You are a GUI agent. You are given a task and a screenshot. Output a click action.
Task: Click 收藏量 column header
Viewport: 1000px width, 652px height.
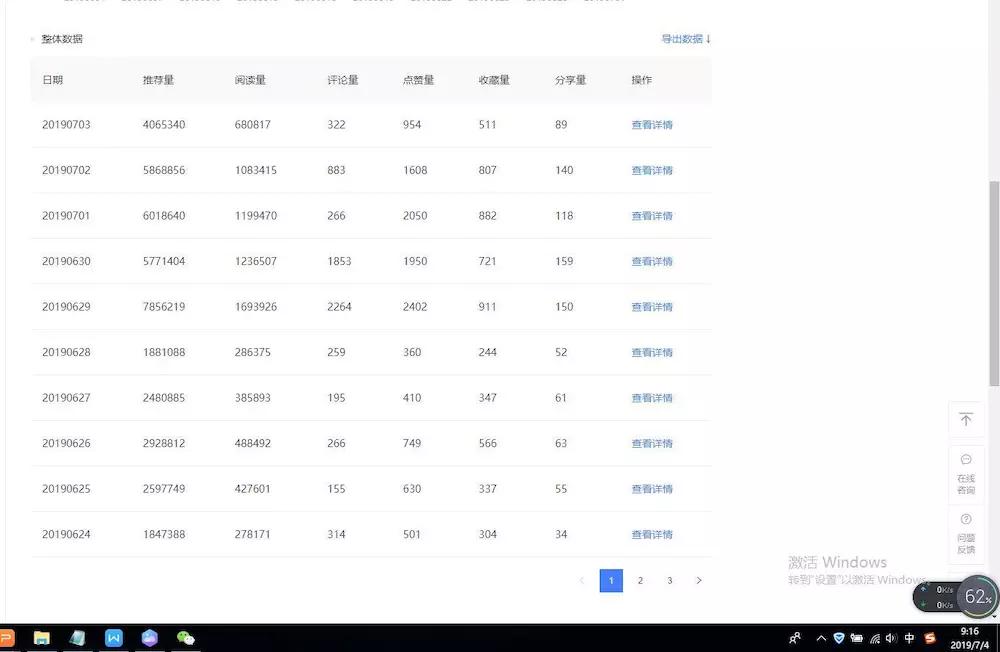[x=494, y=80]
